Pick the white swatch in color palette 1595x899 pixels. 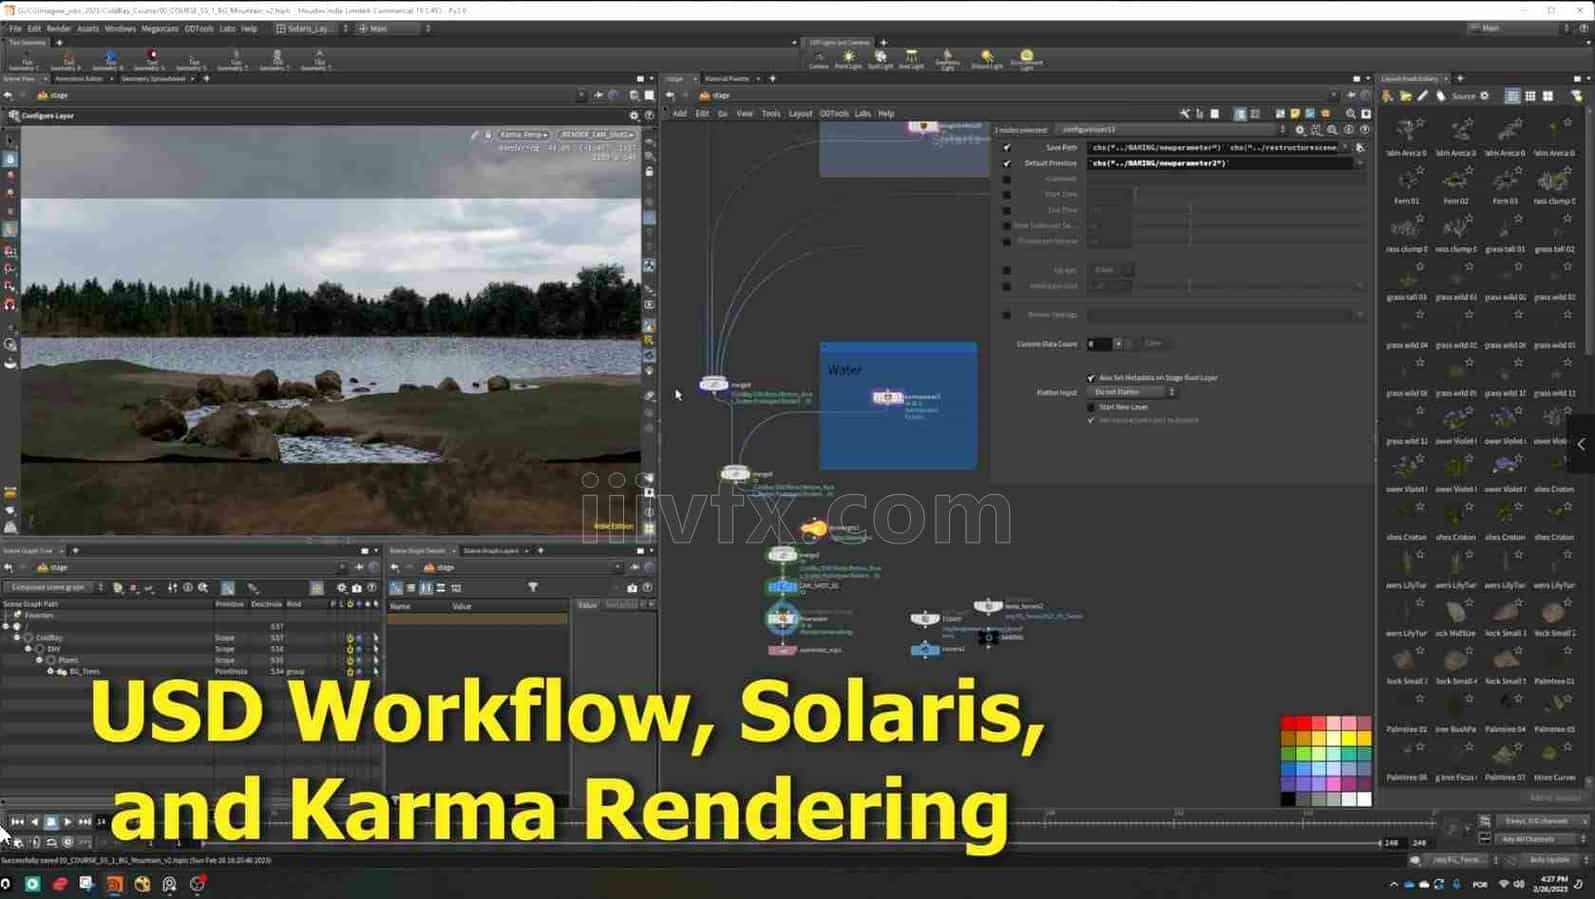1364,799
